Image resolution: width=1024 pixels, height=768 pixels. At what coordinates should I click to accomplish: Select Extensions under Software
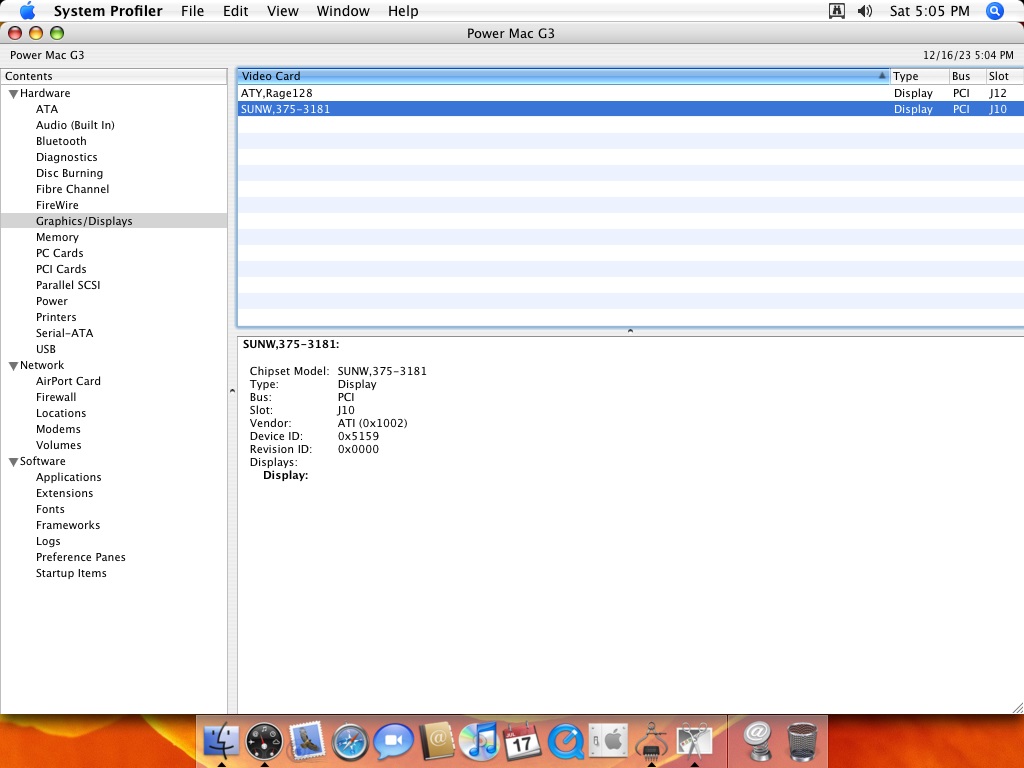64,493
